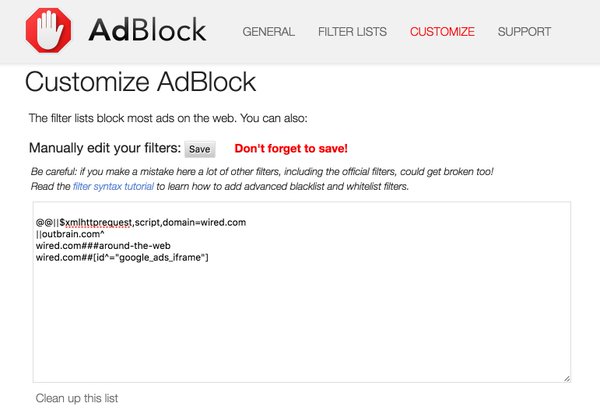Click the italic Be careful warning text
600x410 pixels.
click(x=262, y=172)
